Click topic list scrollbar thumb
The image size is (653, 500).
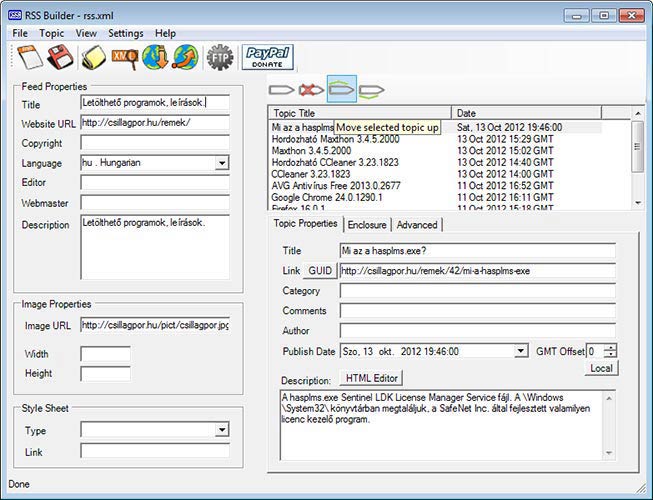(x=637, y=146)
